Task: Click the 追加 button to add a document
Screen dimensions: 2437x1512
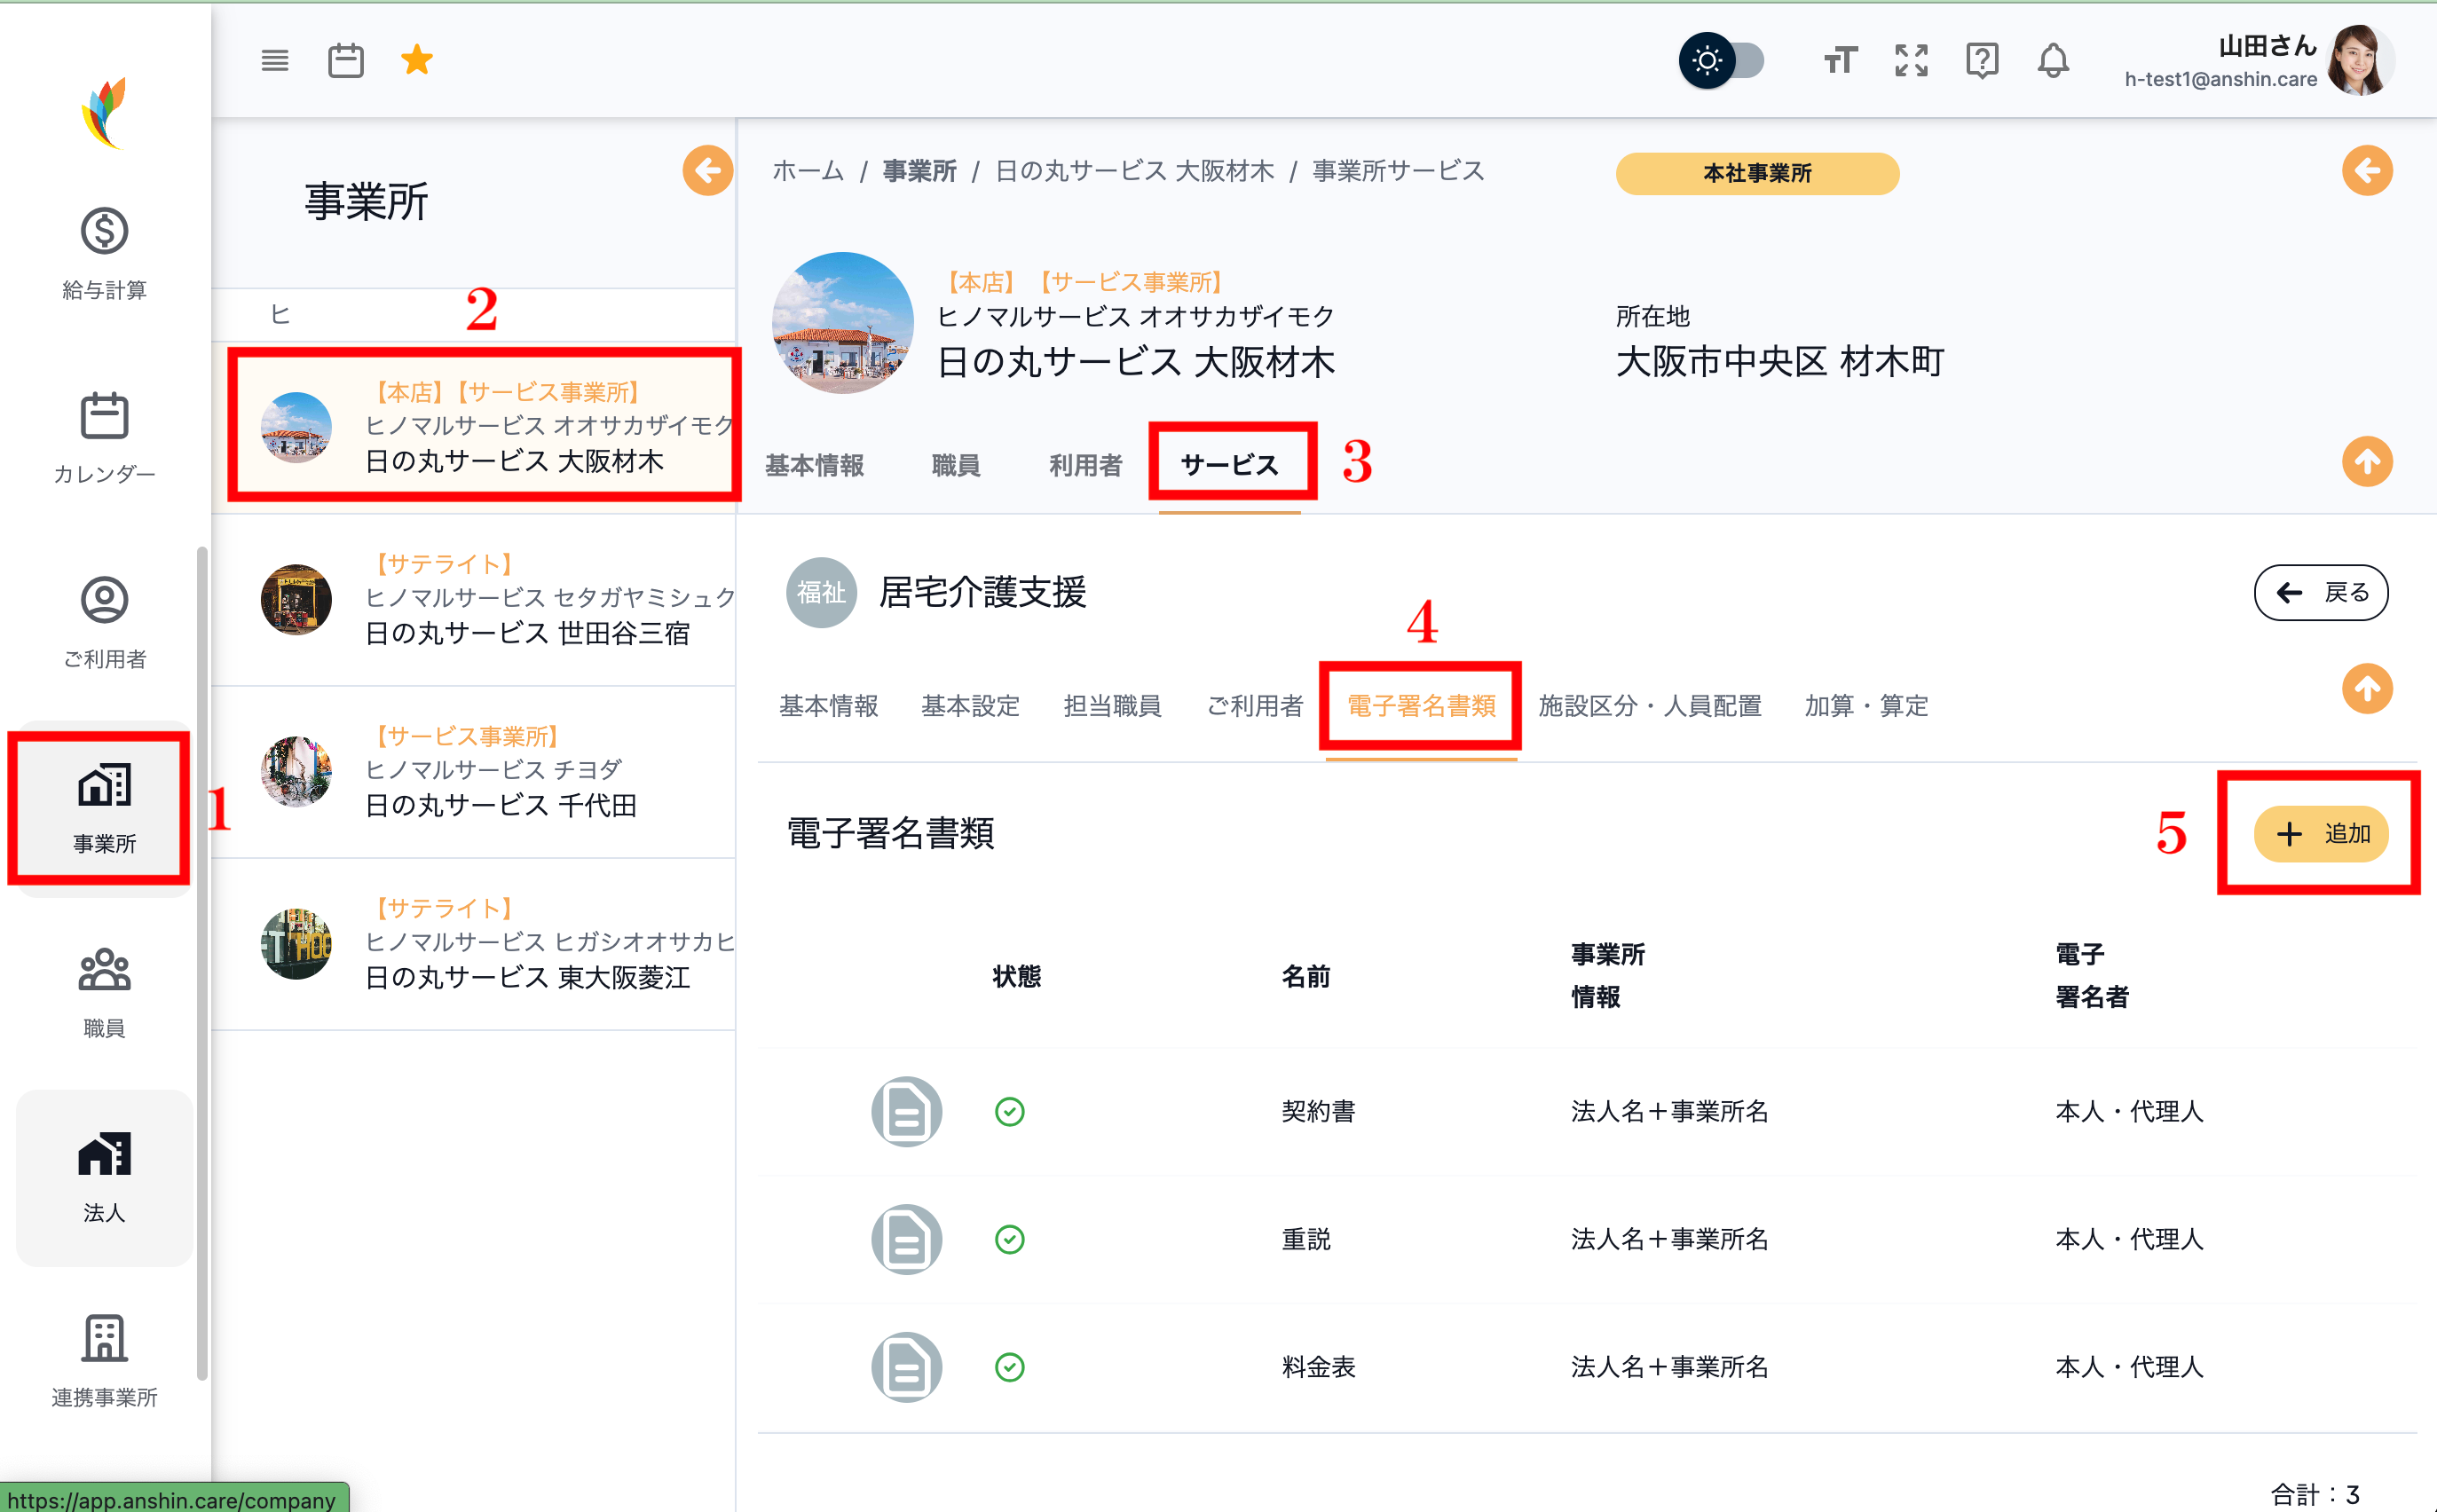Action: [2320, 834]
